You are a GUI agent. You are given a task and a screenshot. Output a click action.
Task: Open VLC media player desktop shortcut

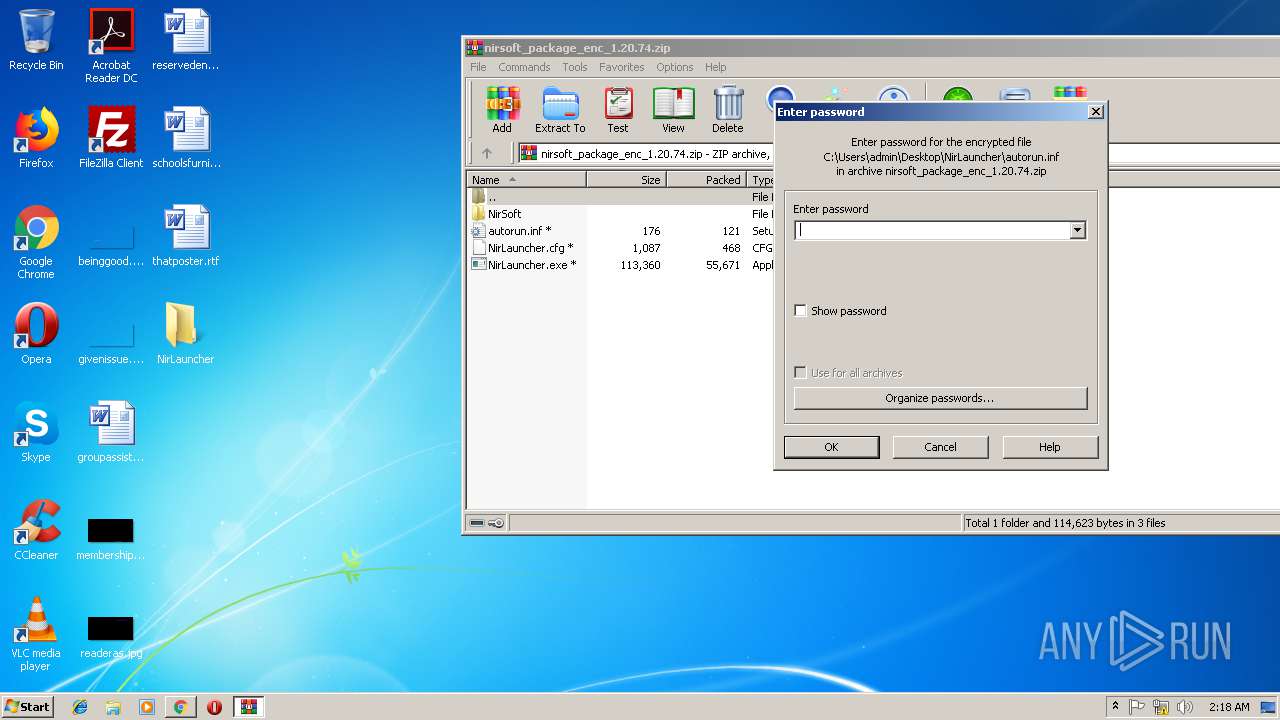pos(36,634)
